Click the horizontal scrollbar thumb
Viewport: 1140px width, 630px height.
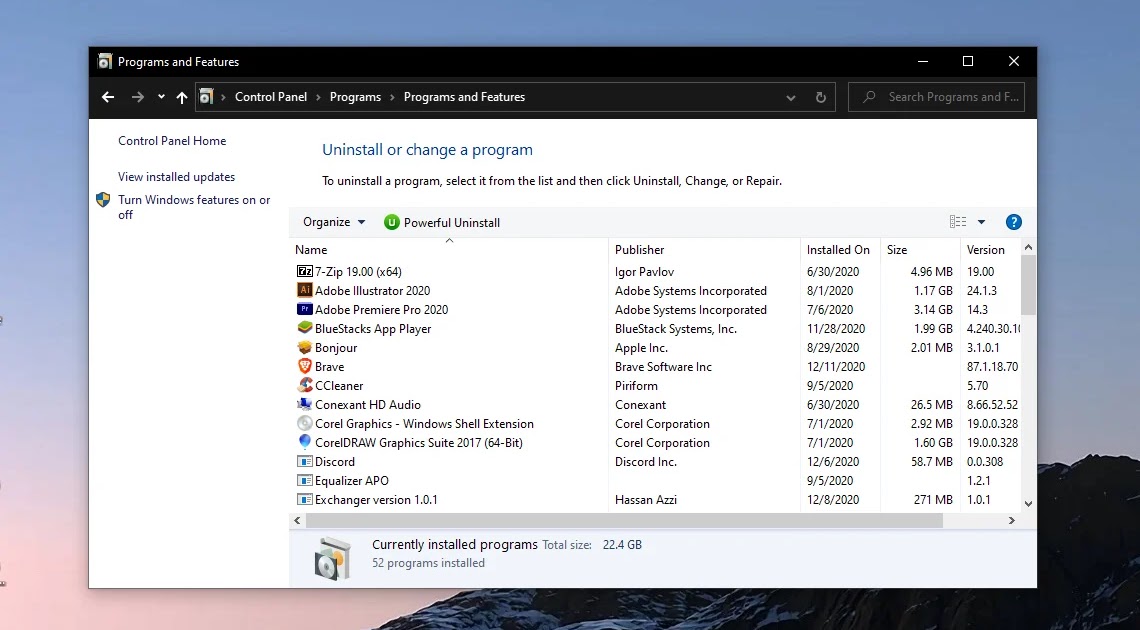point(625,520)
